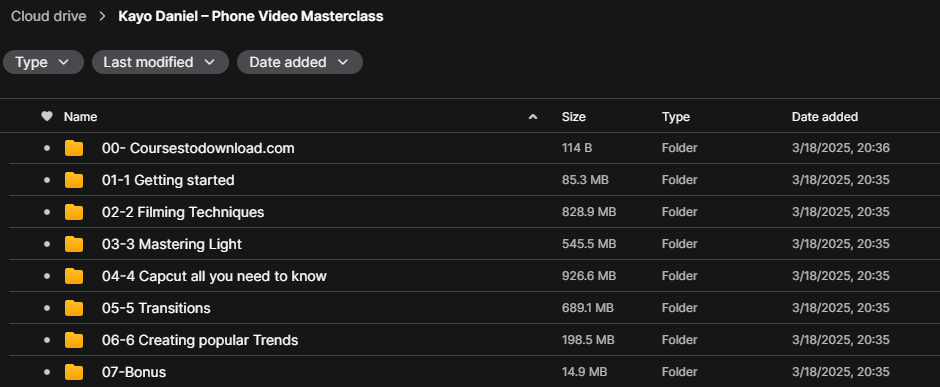Click folder icon of 06-6 Creating popular Trends
The height and width of the screenshot is (387, 940).
[74, 340]
